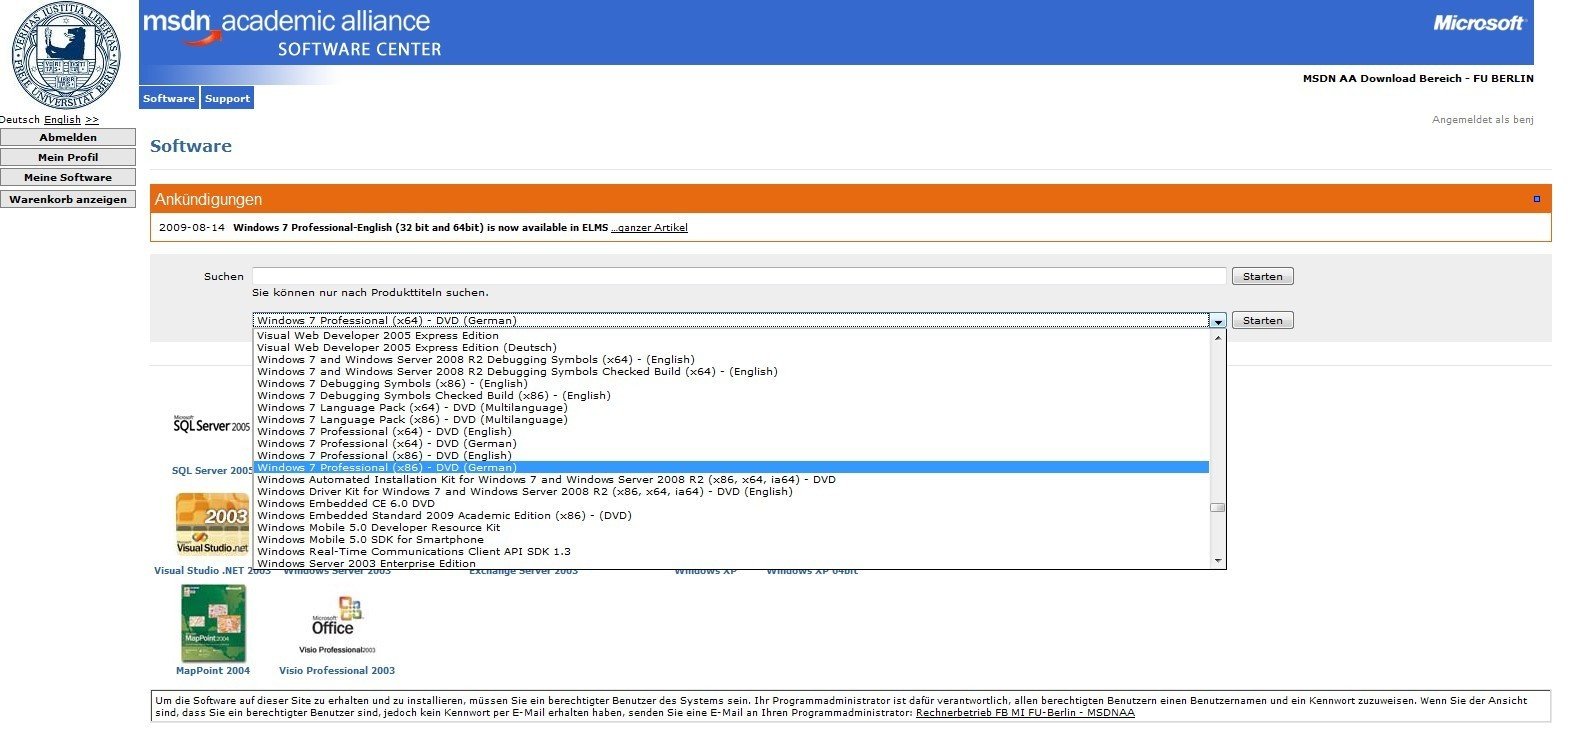This screenshot has height=748, width=1580.
Task: Click into the Suchen search field
Action: click(x=739, y=276)
